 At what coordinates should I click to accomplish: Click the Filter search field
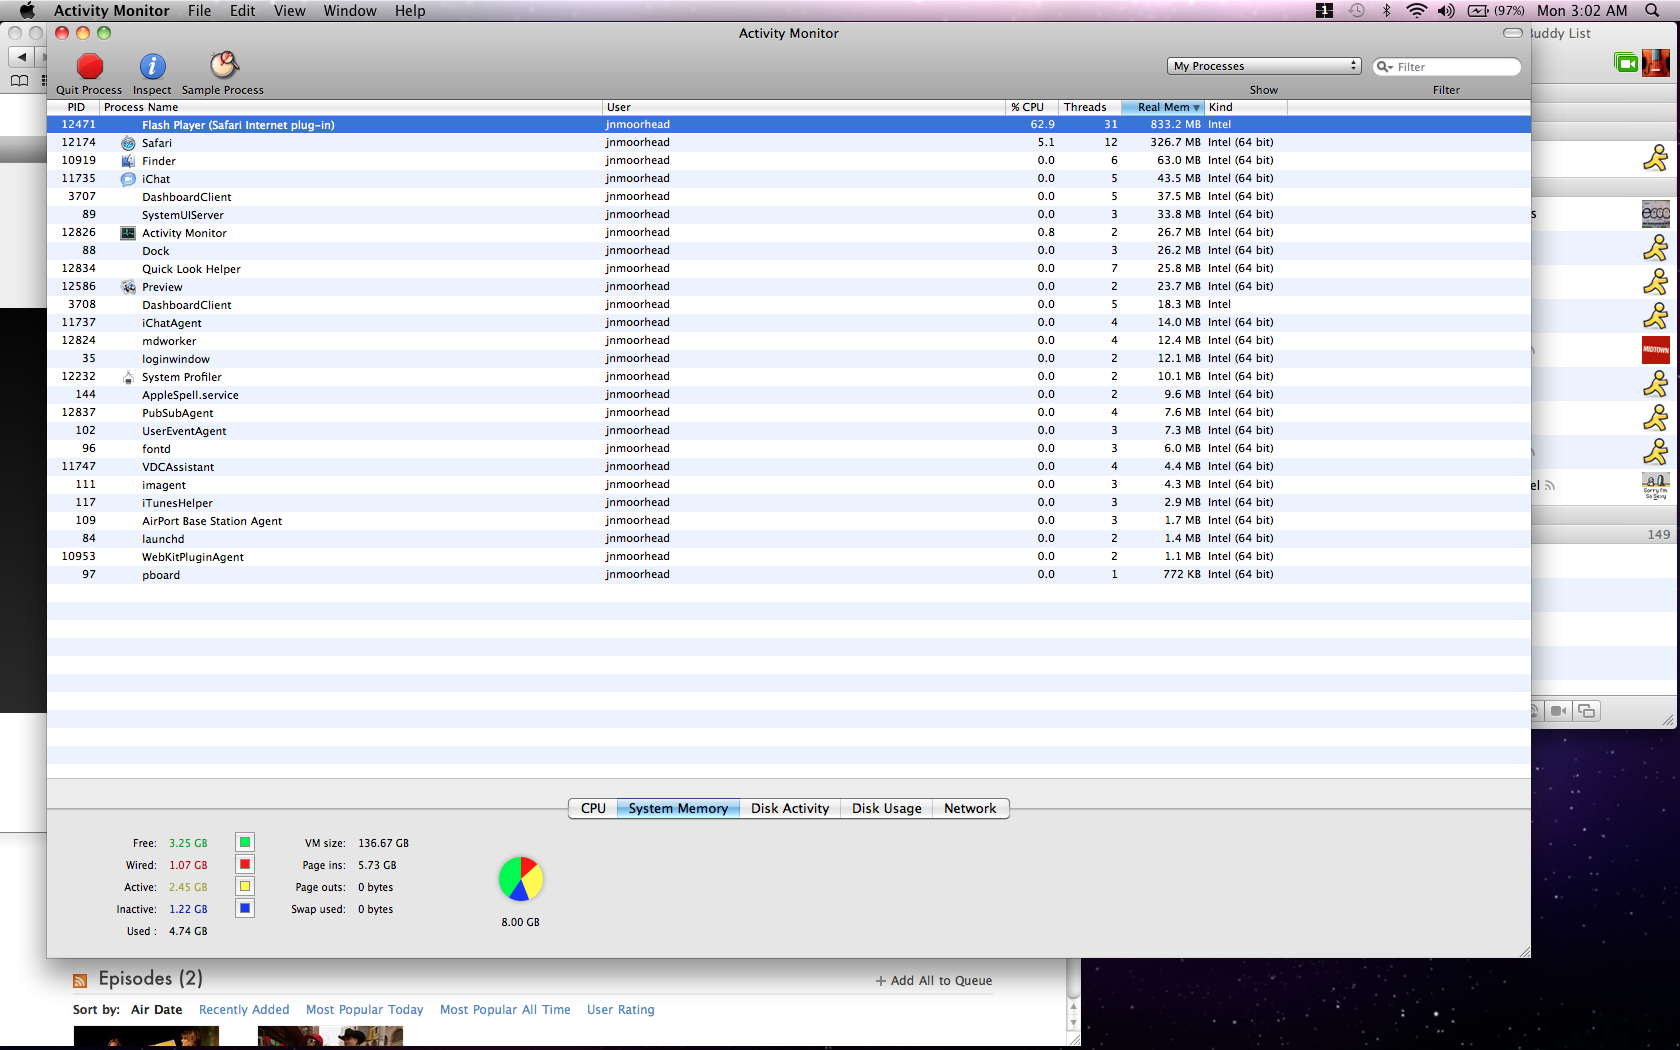(x=1447, y=67)
